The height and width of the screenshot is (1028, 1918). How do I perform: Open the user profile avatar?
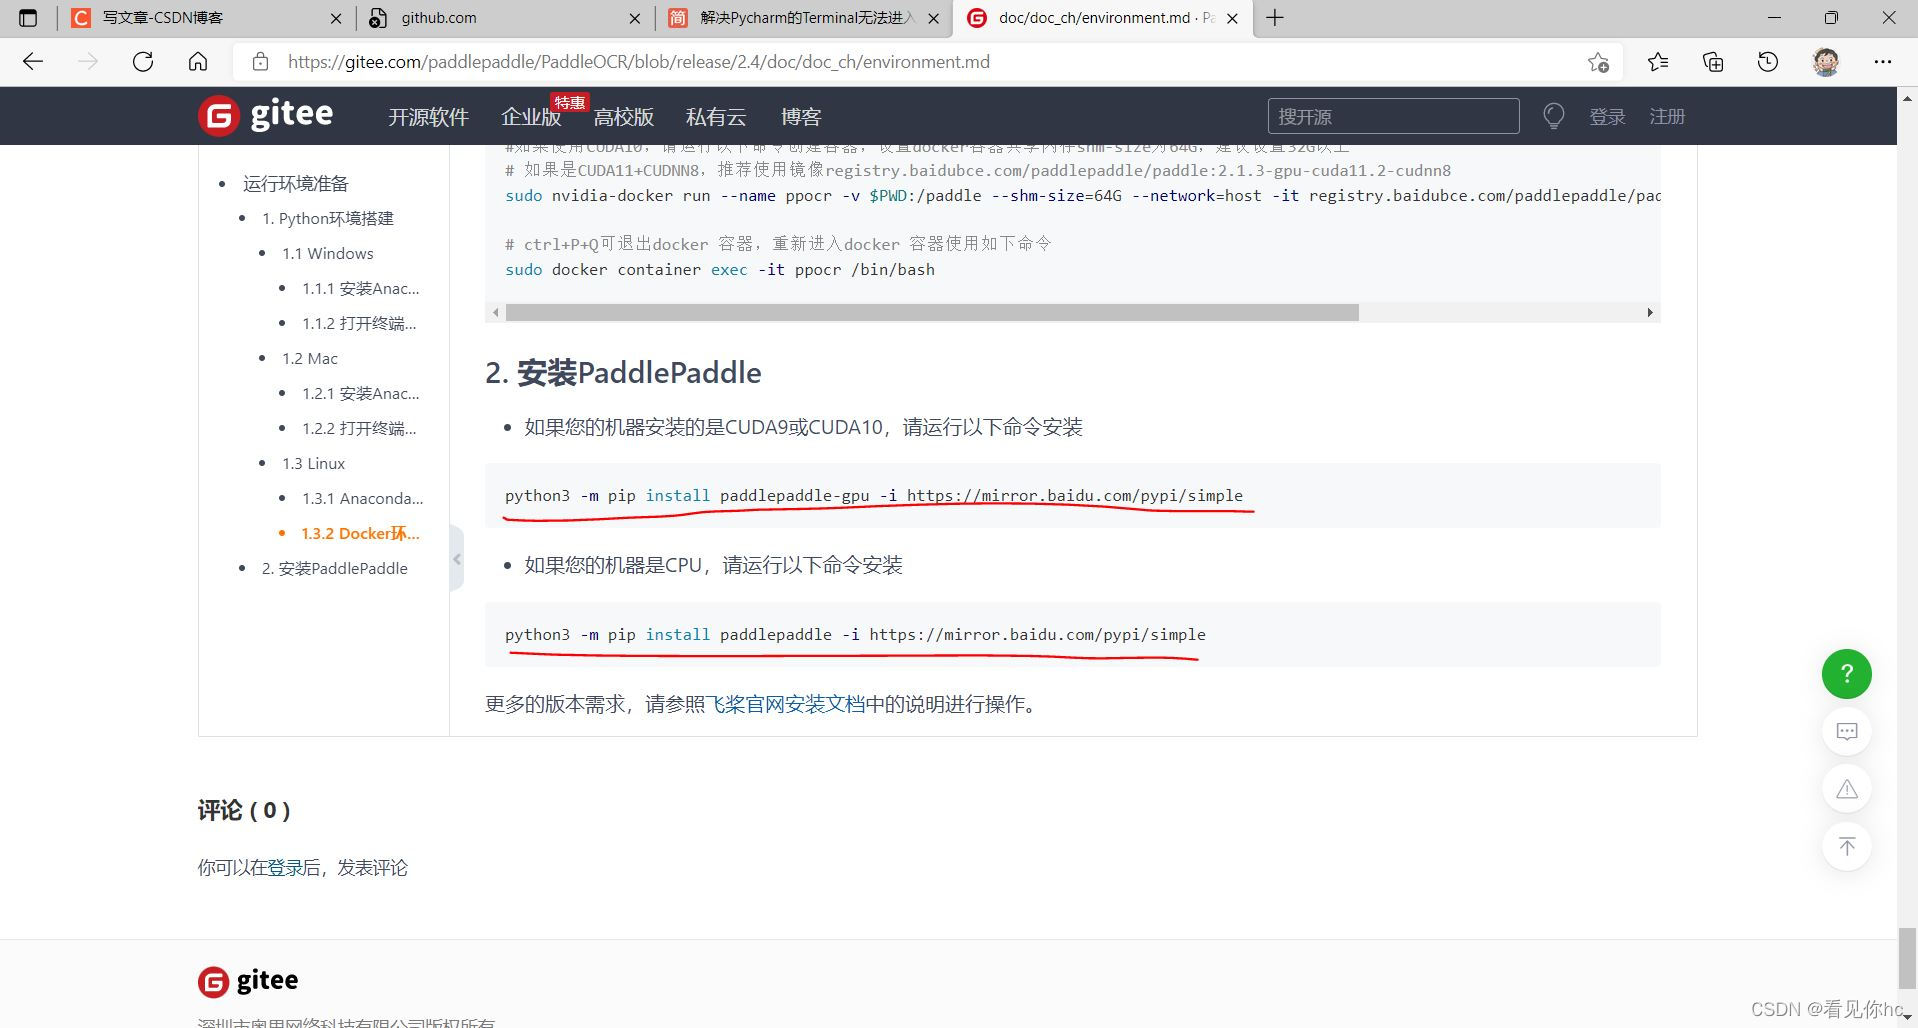[1826, 62]
